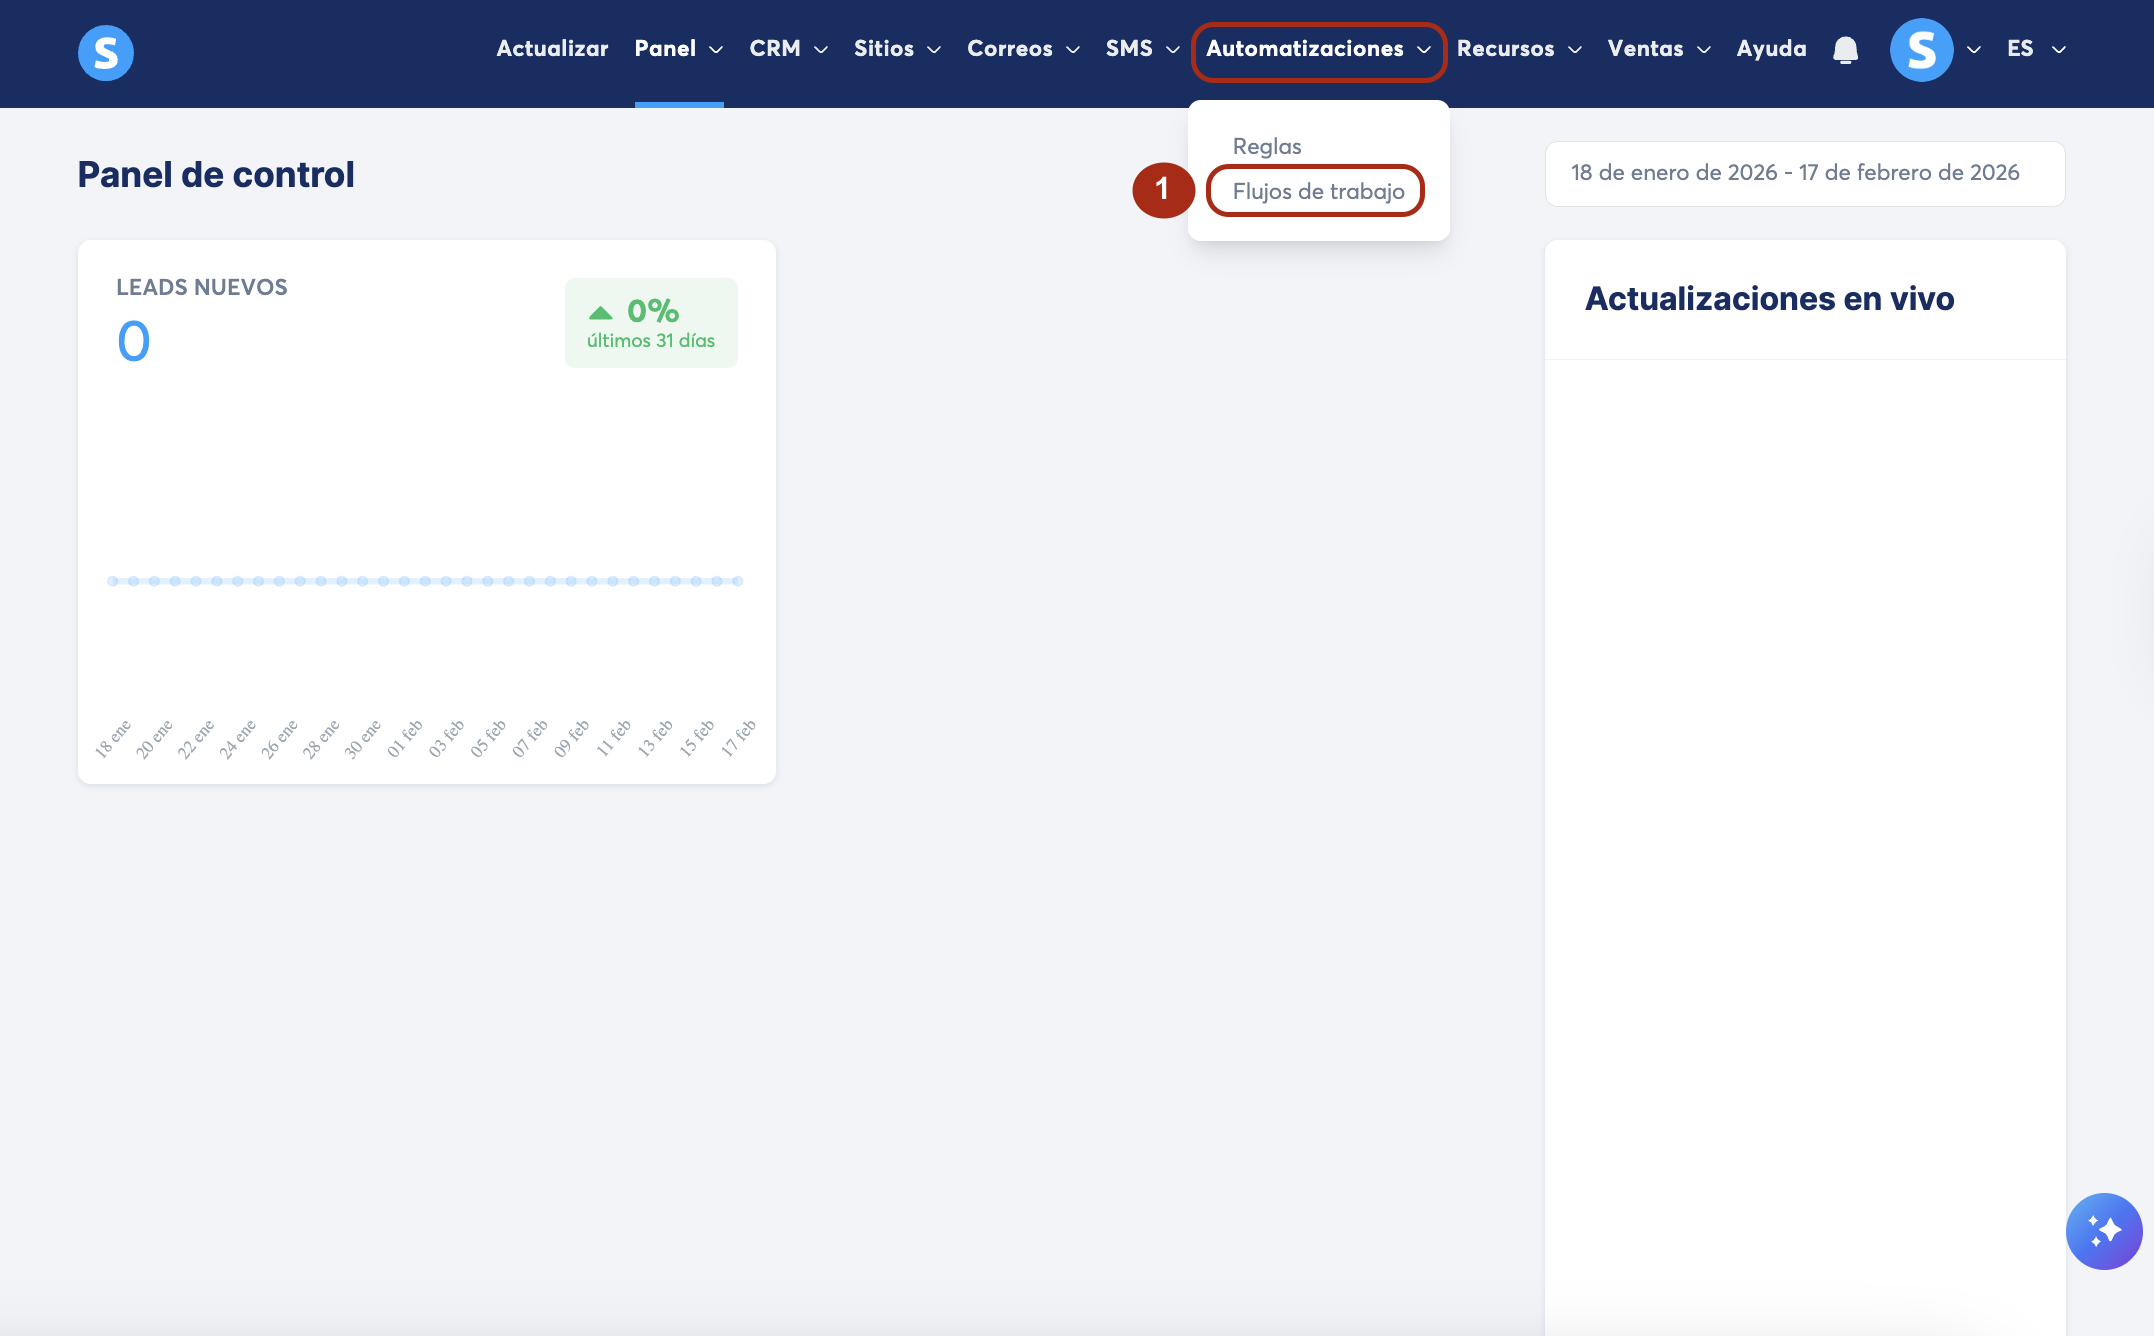Click the Actualizar link
Image resolution: width=2154 pixels, height=1336 pixels.
(552, 49)
